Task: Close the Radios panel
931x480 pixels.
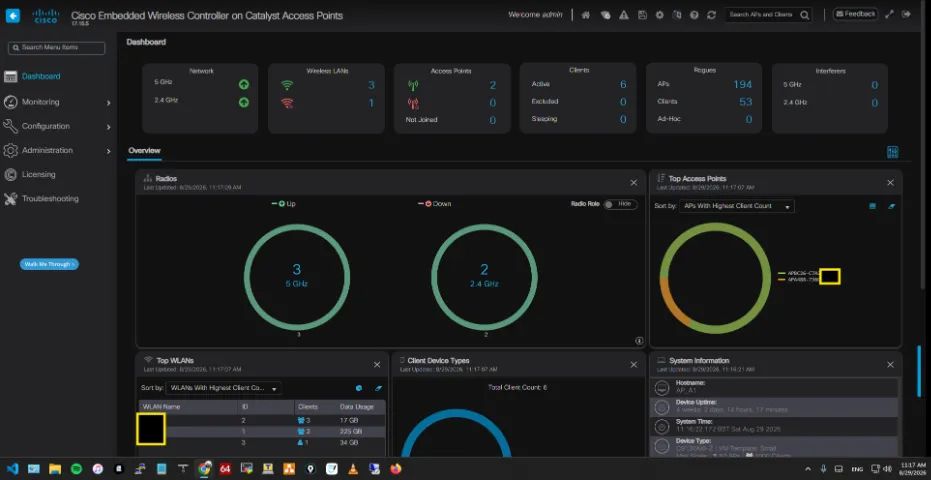Action: 634,183
